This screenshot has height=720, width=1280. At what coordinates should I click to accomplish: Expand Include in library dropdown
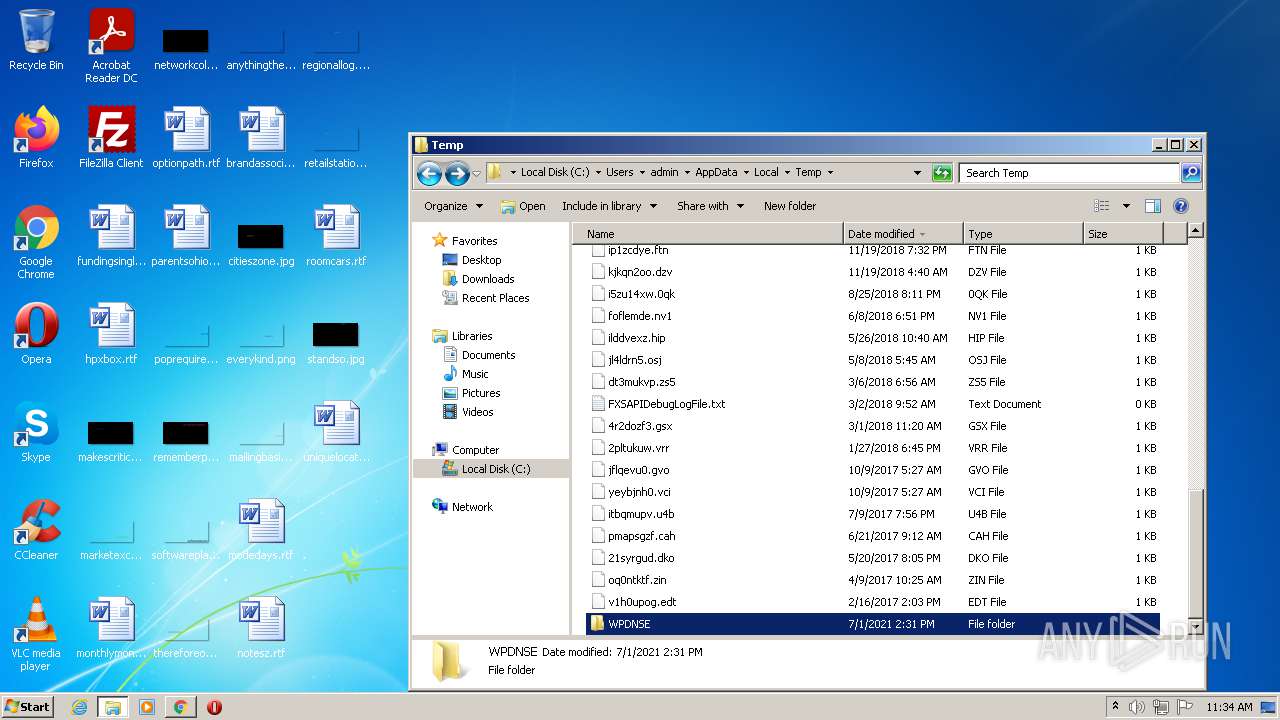609,206
